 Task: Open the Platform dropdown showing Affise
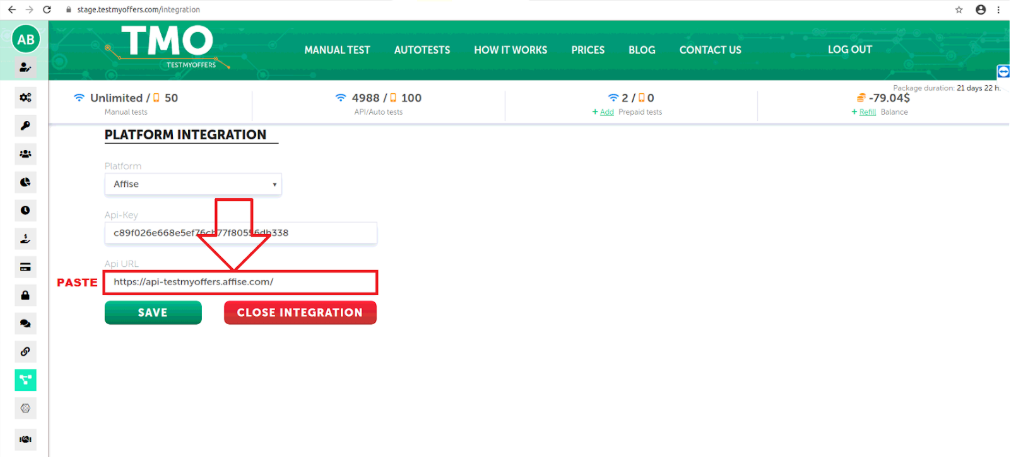coord(193,184)
